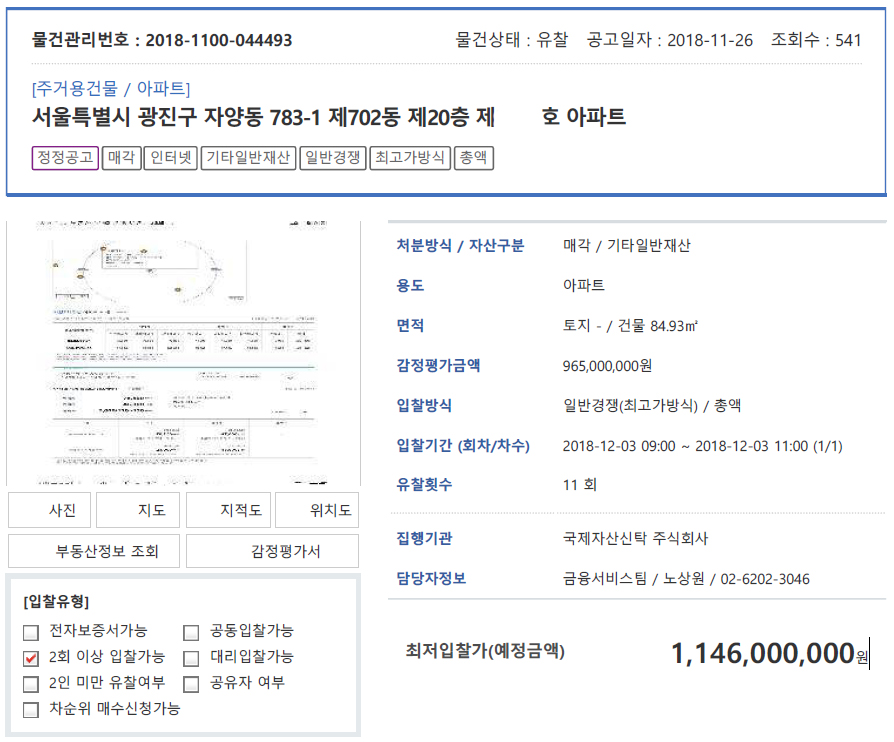The image size is (894, 742).
Task: Enable the 공동입찰가능 checkbox
Action: click(192, 632)
